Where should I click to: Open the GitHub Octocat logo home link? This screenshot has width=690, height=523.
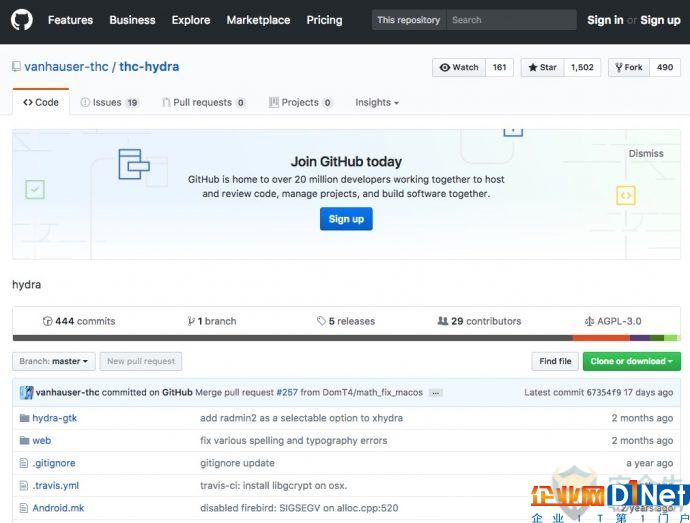(22, 20)
